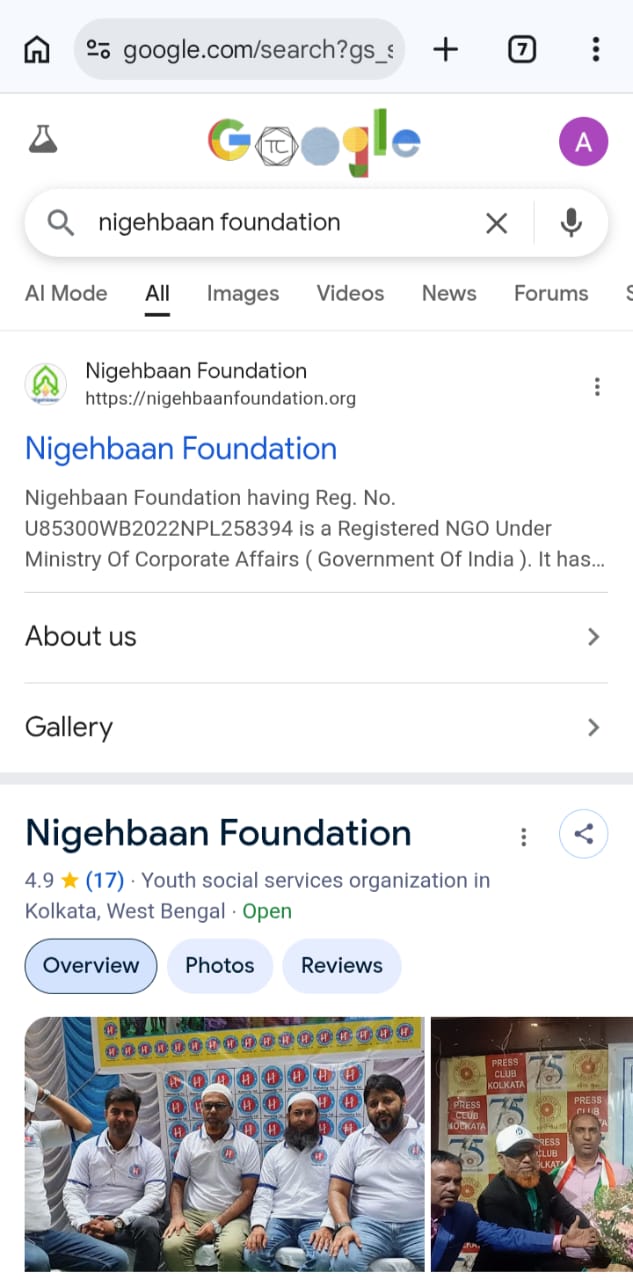633x1280 pixels.
Task: Open the first Nigehbaan Foundation photo thumbnail
Action: 223,1143
